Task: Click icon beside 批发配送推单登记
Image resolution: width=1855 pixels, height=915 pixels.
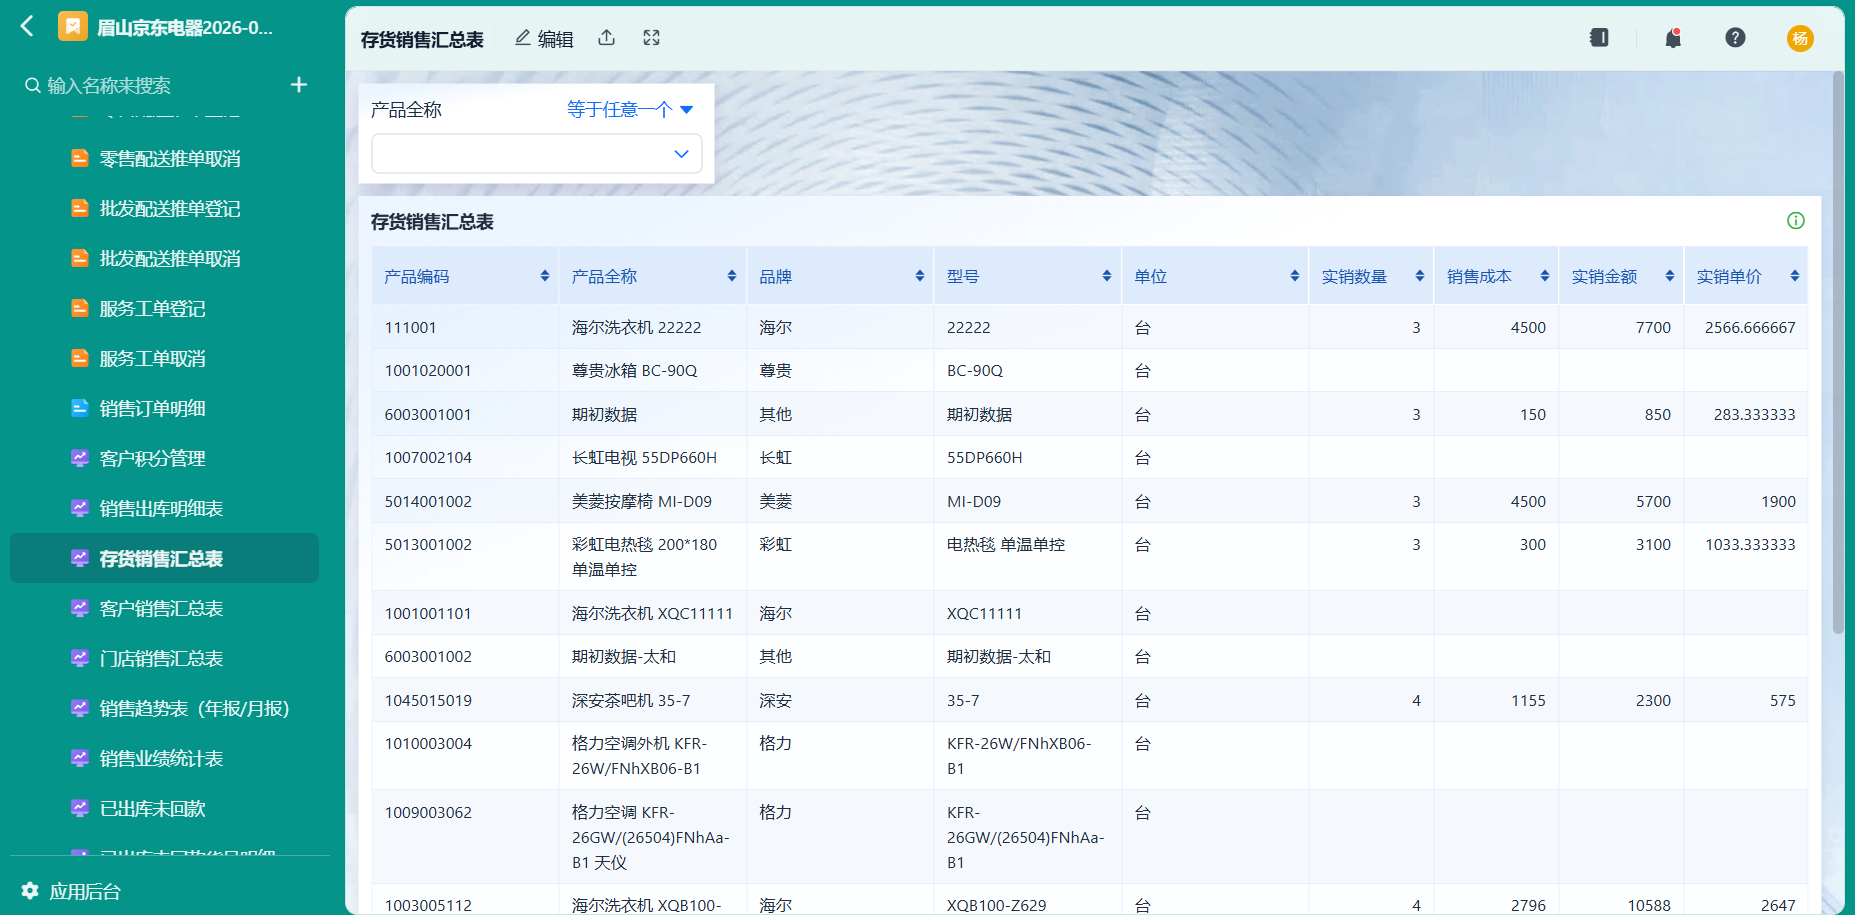Action: 80,208
